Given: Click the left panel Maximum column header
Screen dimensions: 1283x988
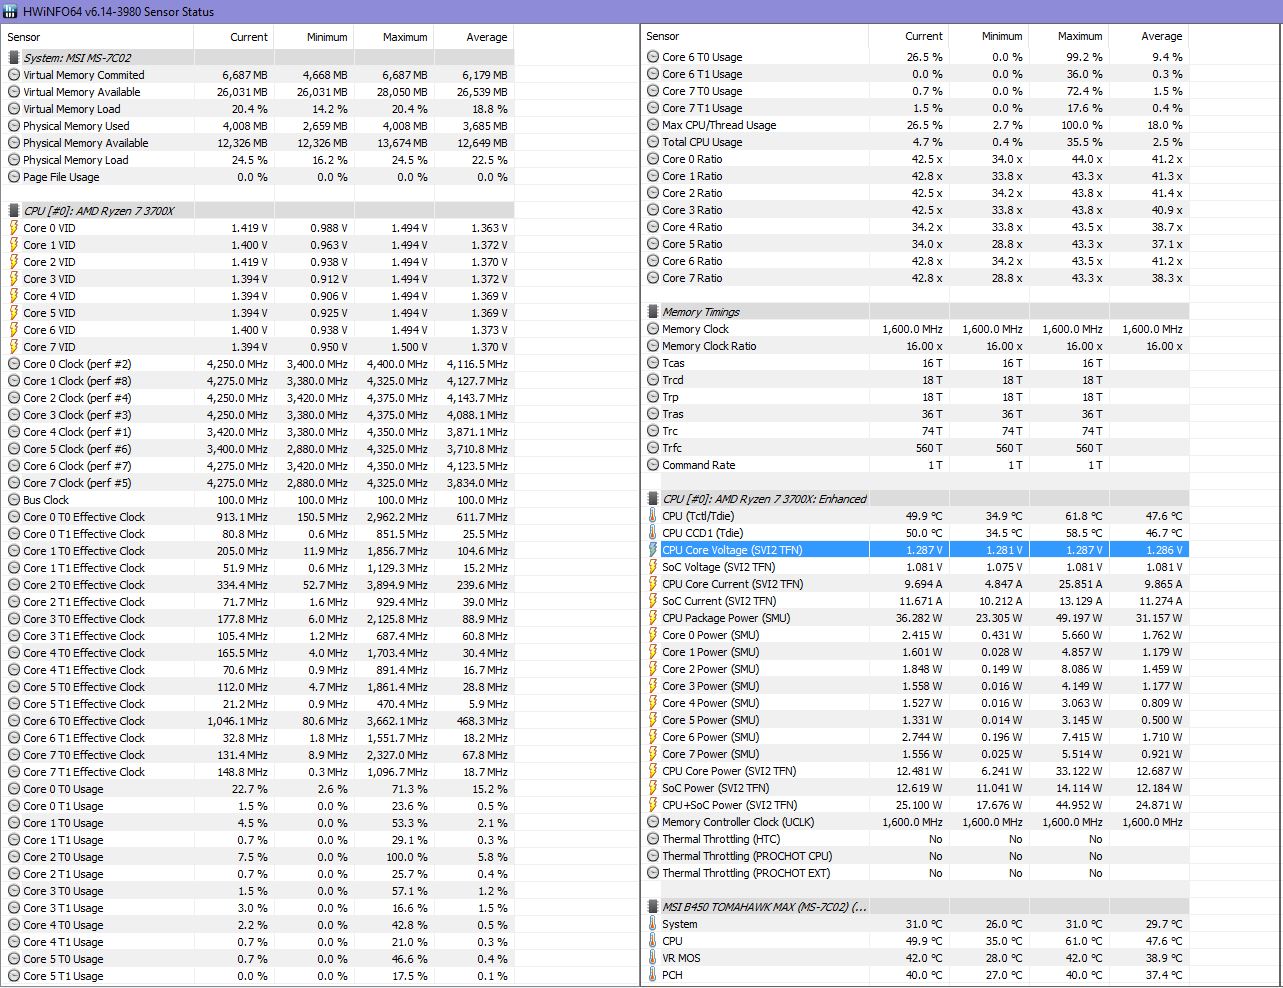Looking at the screenshot, I should coord(393,37).
